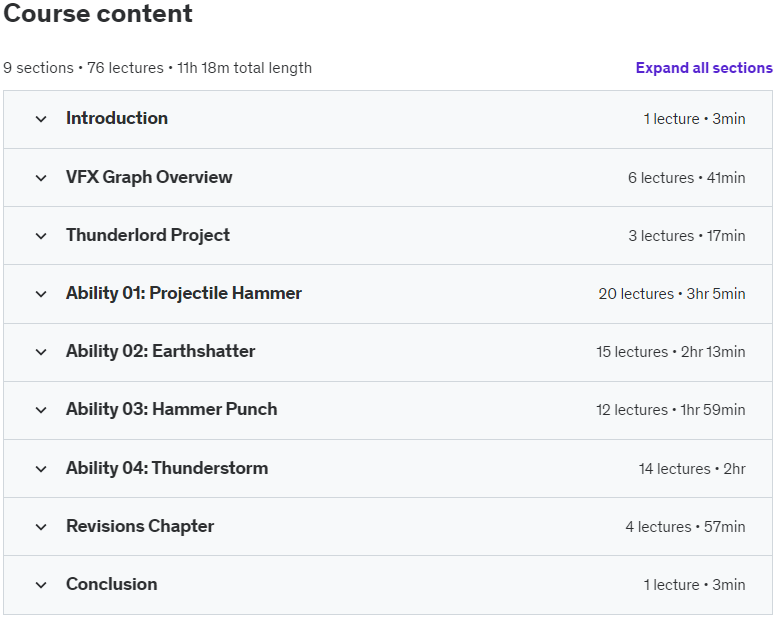Click '3 lectures • 17min' text
Screen dimensions: 776x618
(x=687, y=236)
